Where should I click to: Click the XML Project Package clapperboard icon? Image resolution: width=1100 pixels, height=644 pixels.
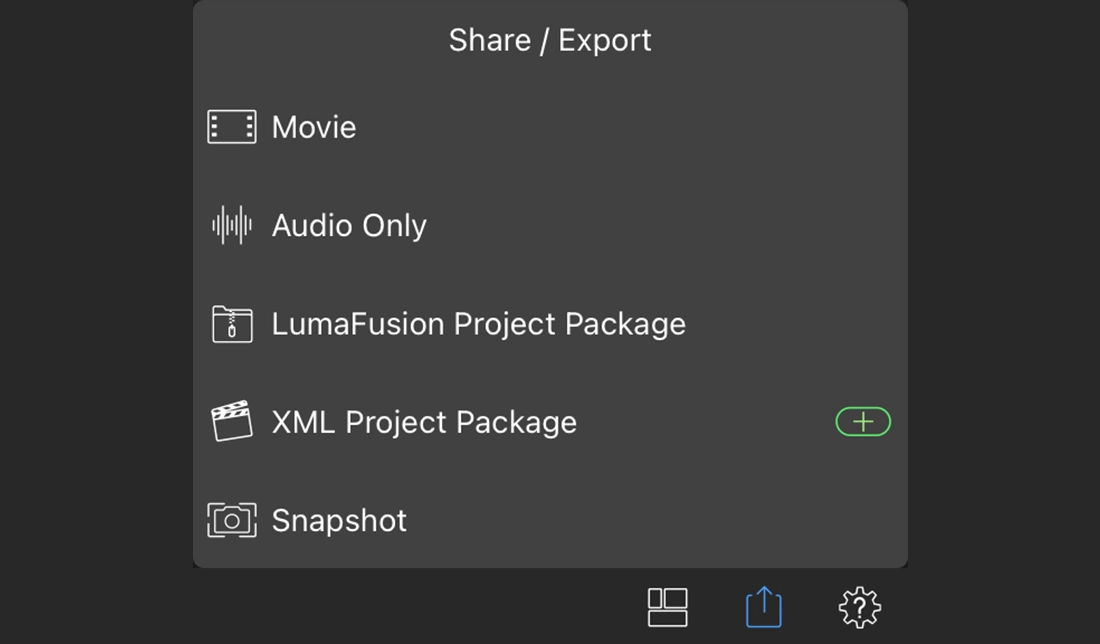click(232, 422)
